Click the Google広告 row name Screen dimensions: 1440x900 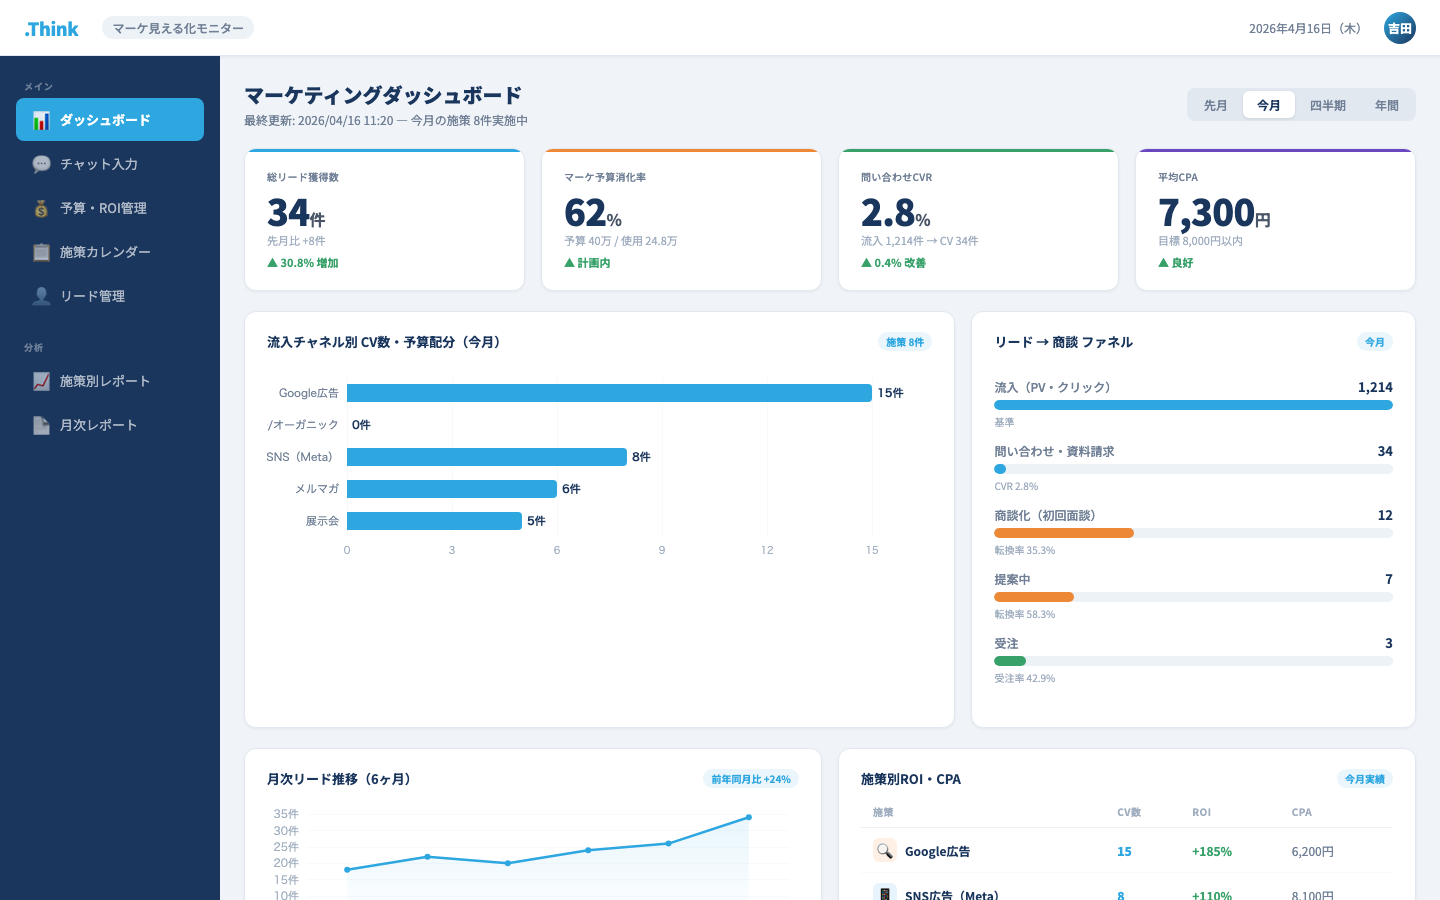(x=937, y=851)
